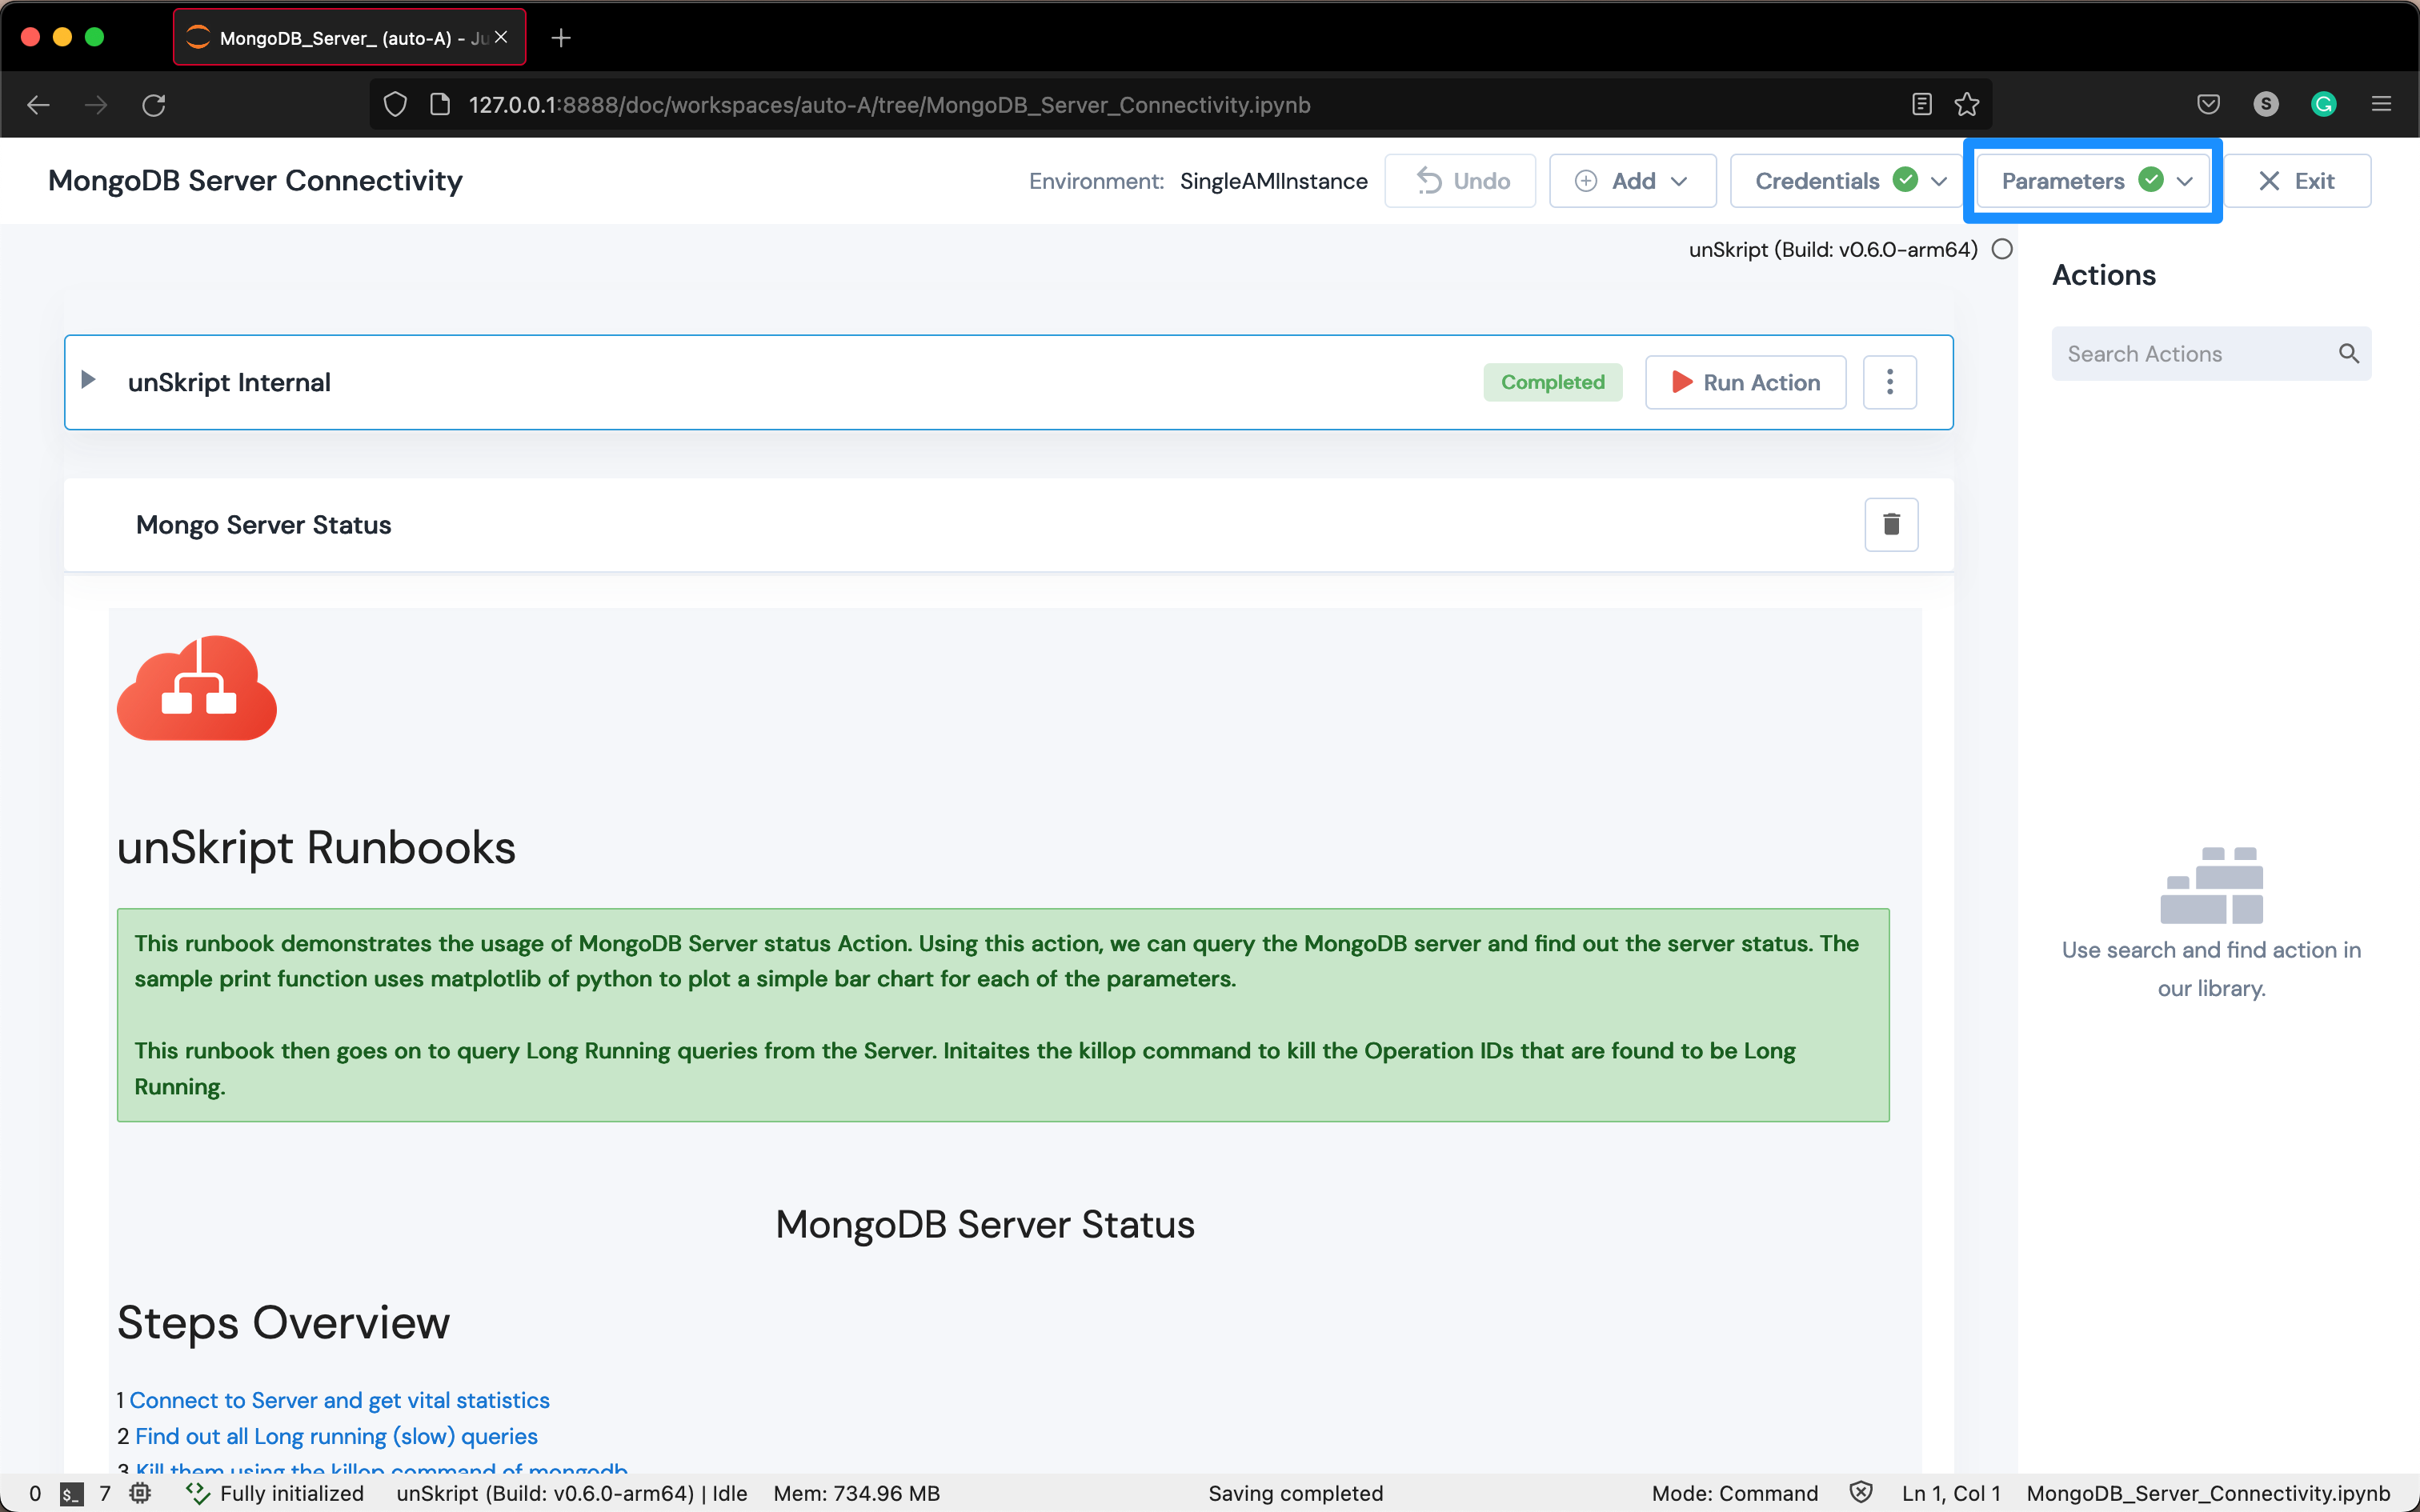2420x1512 pixels.
Task: Click the 'unSkript Runbooks' heading
Action: click(316, 847)
